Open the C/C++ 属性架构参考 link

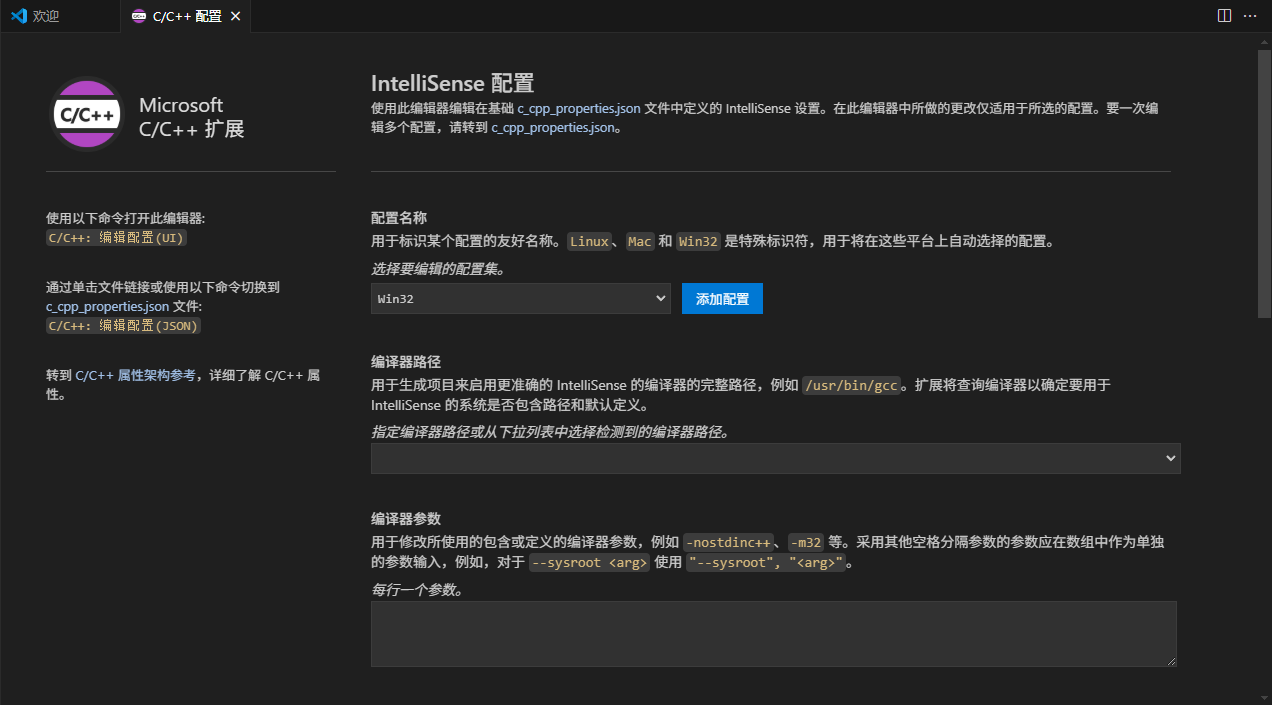click(135, 376)
